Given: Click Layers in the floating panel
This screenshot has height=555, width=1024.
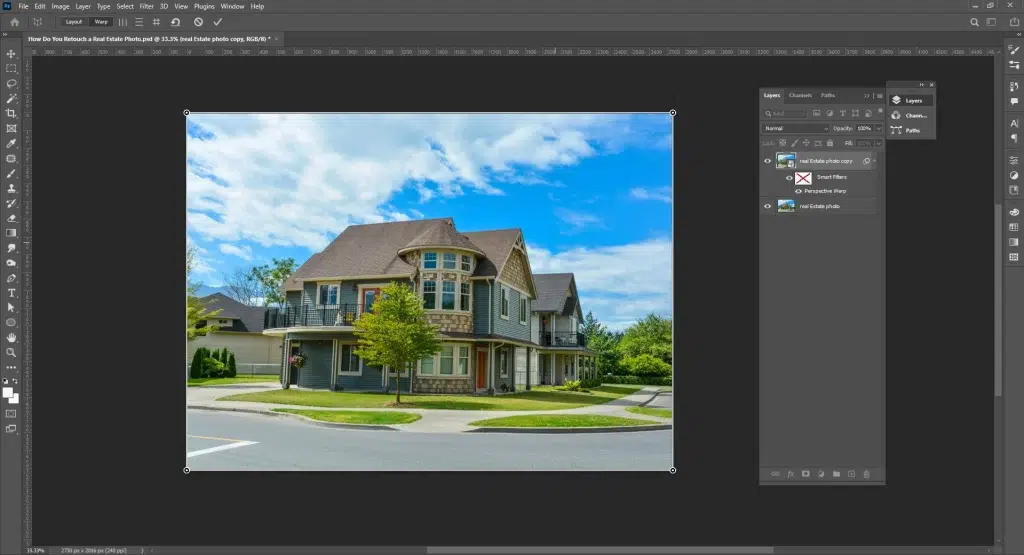Looking at the screenshot, I should point(912,101).
